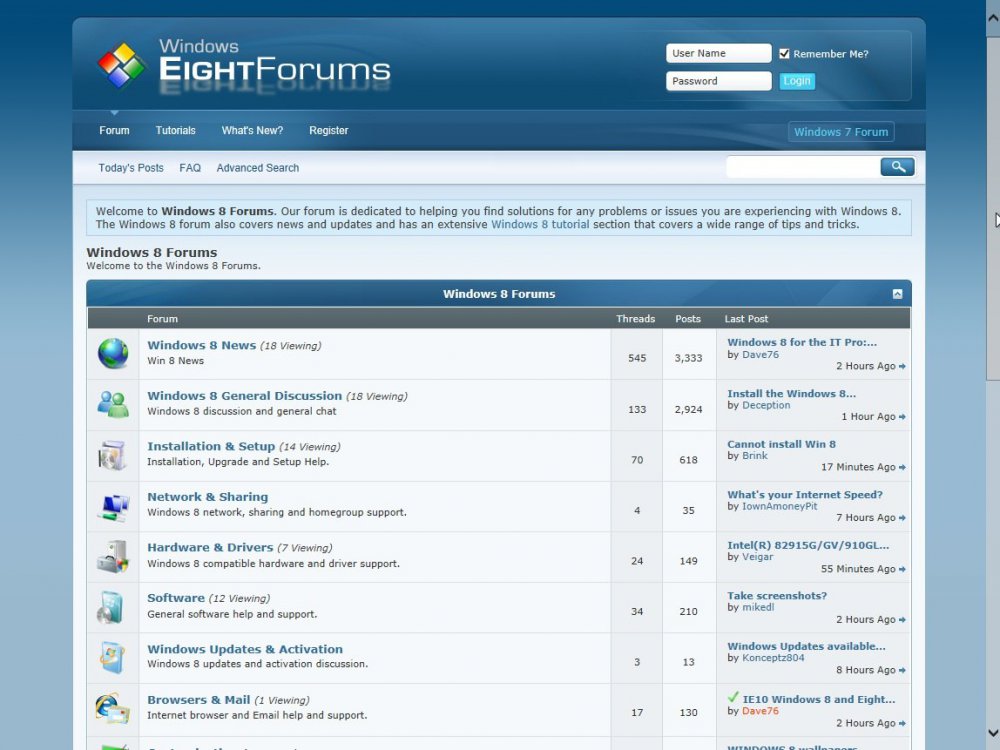Click the Browsers & Mail forum icon

[112, 707]
